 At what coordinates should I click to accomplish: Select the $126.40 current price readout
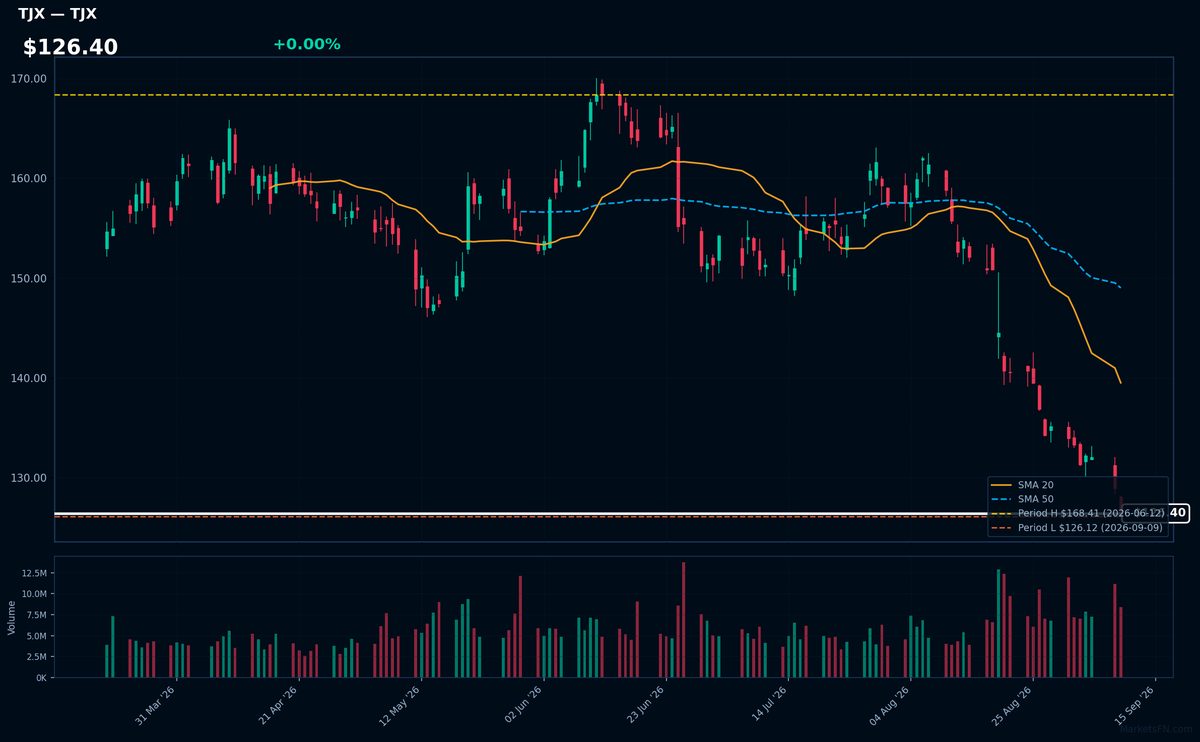tap(70, 47)
